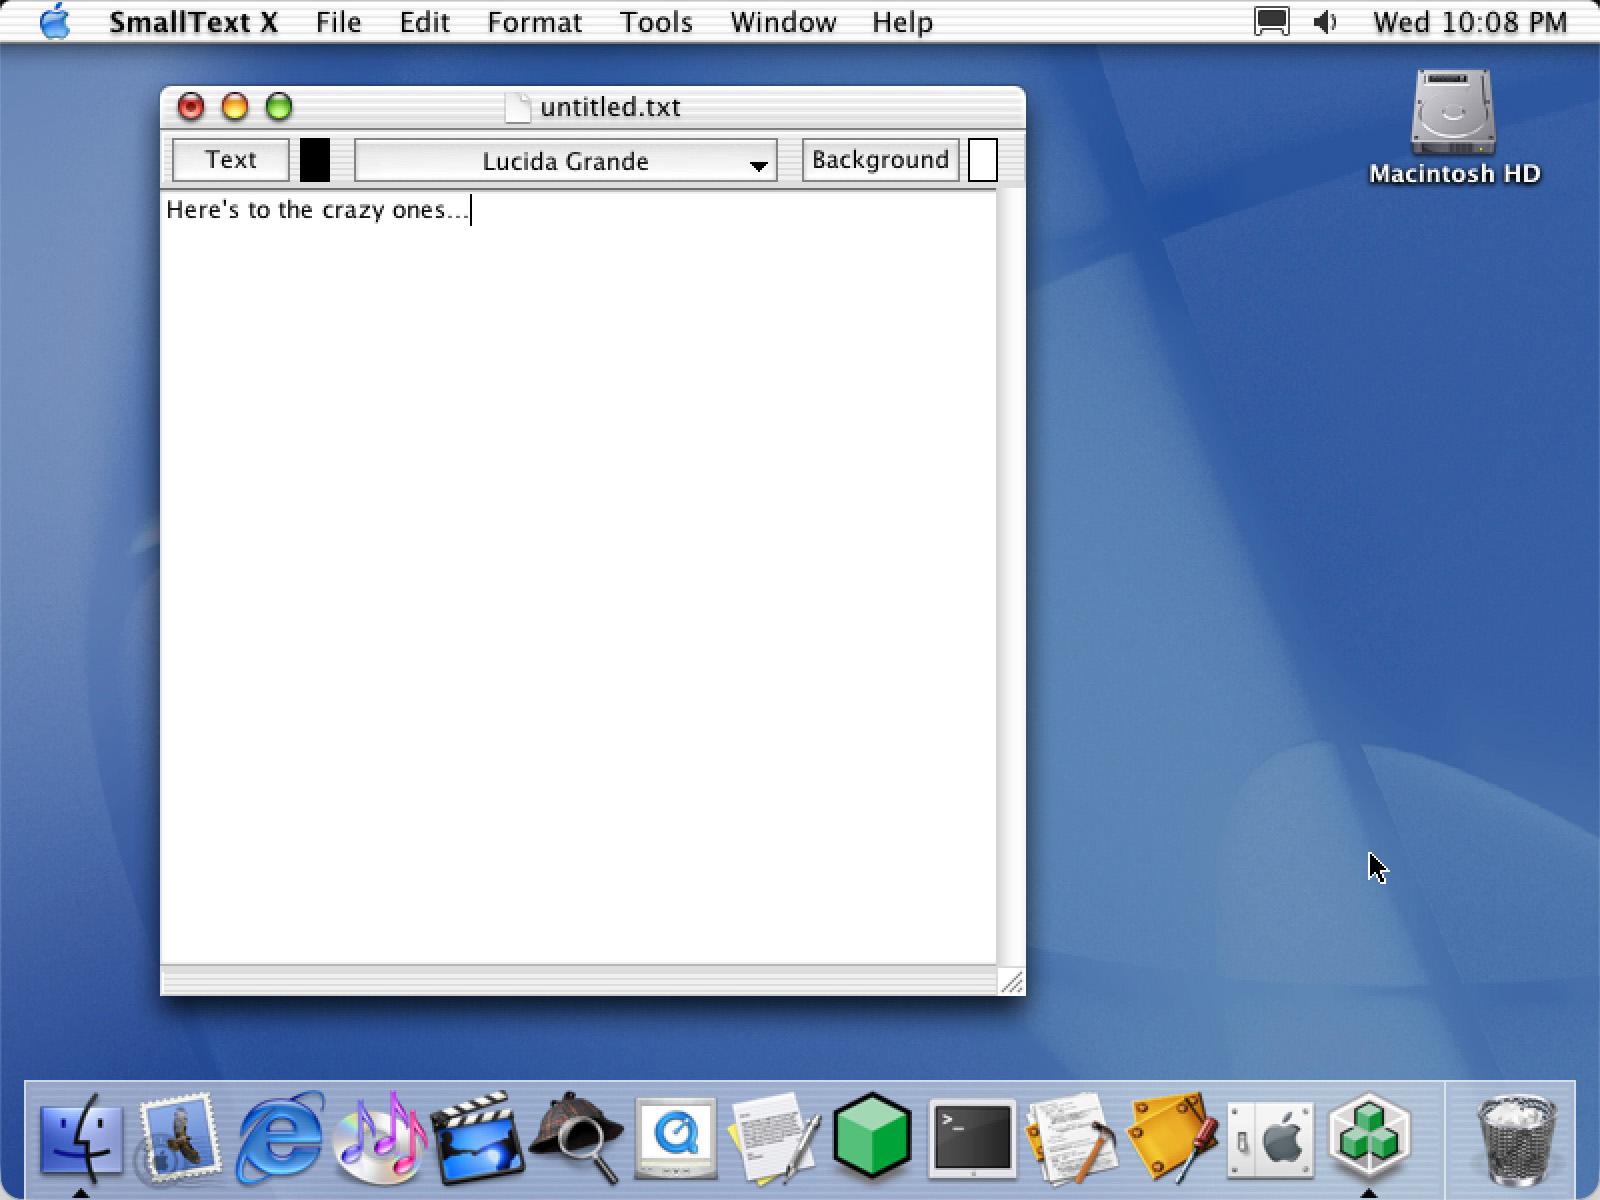Open iMovie clapperboard icon in Dock
The width and height of the screenshot is (1600, 1200).
pyautogui.click(x=478, y=1137)
